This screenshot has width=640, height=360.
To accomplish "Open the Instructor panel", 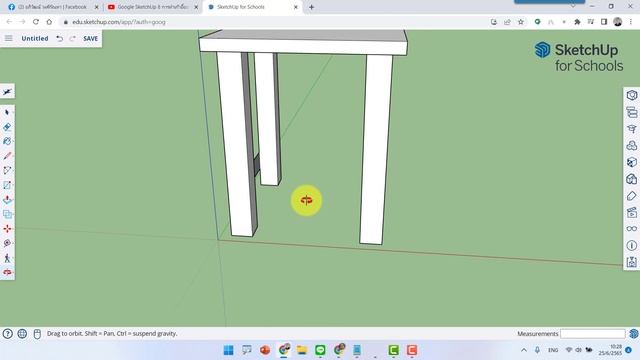I will (632, 129).
